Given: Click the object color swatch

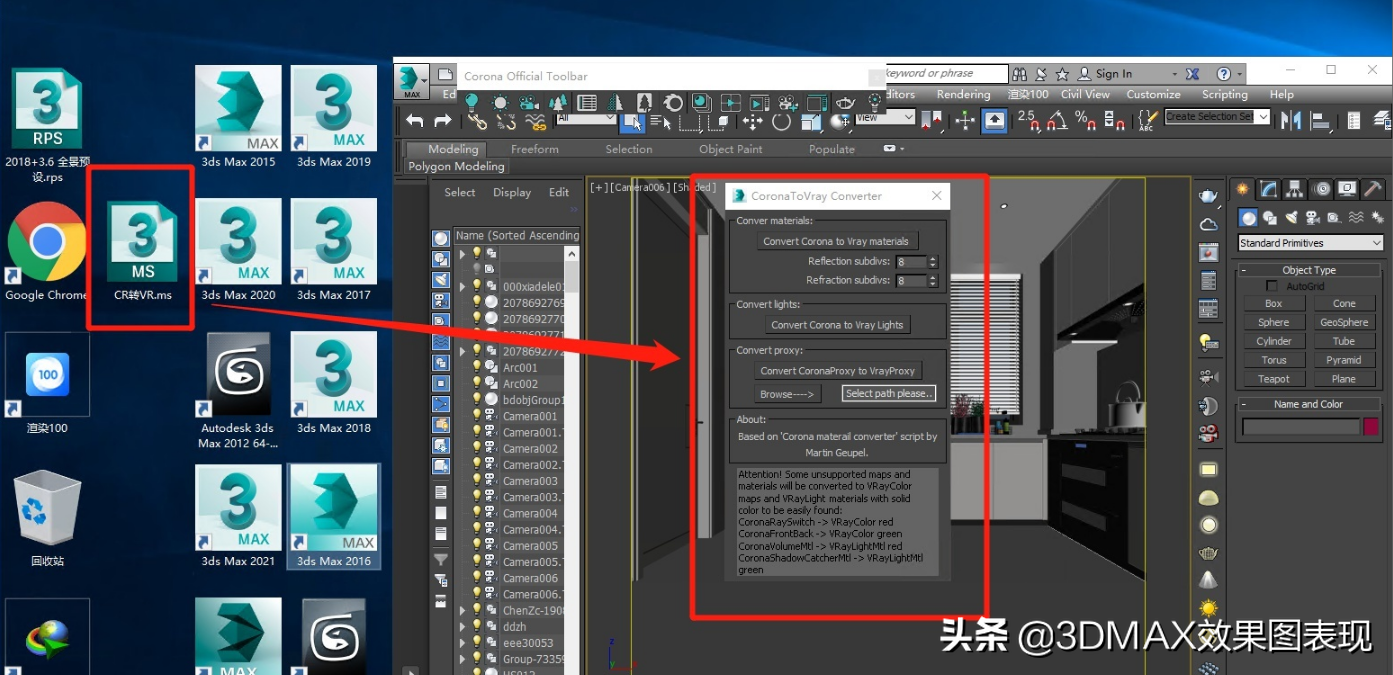Looking at the screenshot, I should [1370, 427].
